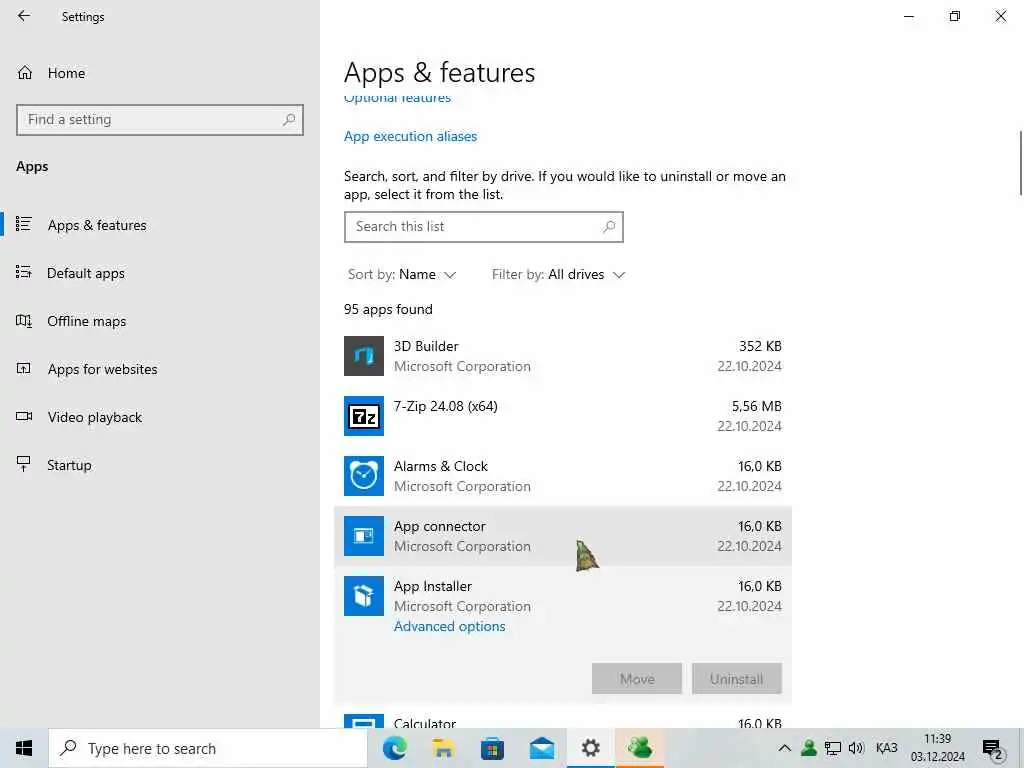Click the Alarms & Clock app icon

click(364, 476)
